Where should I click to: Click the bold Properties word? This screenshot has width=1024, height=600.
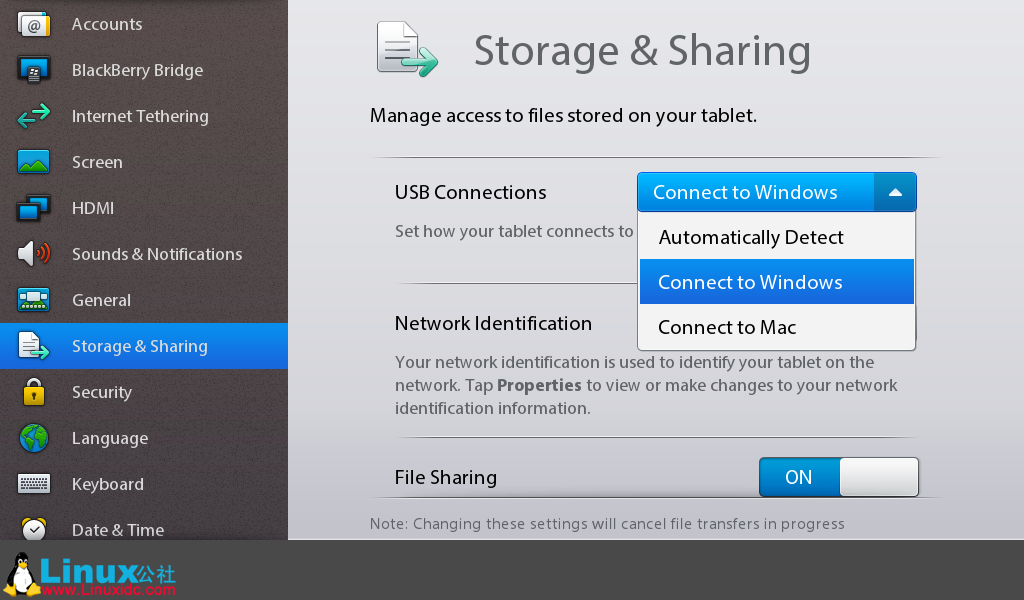(539, 385)
